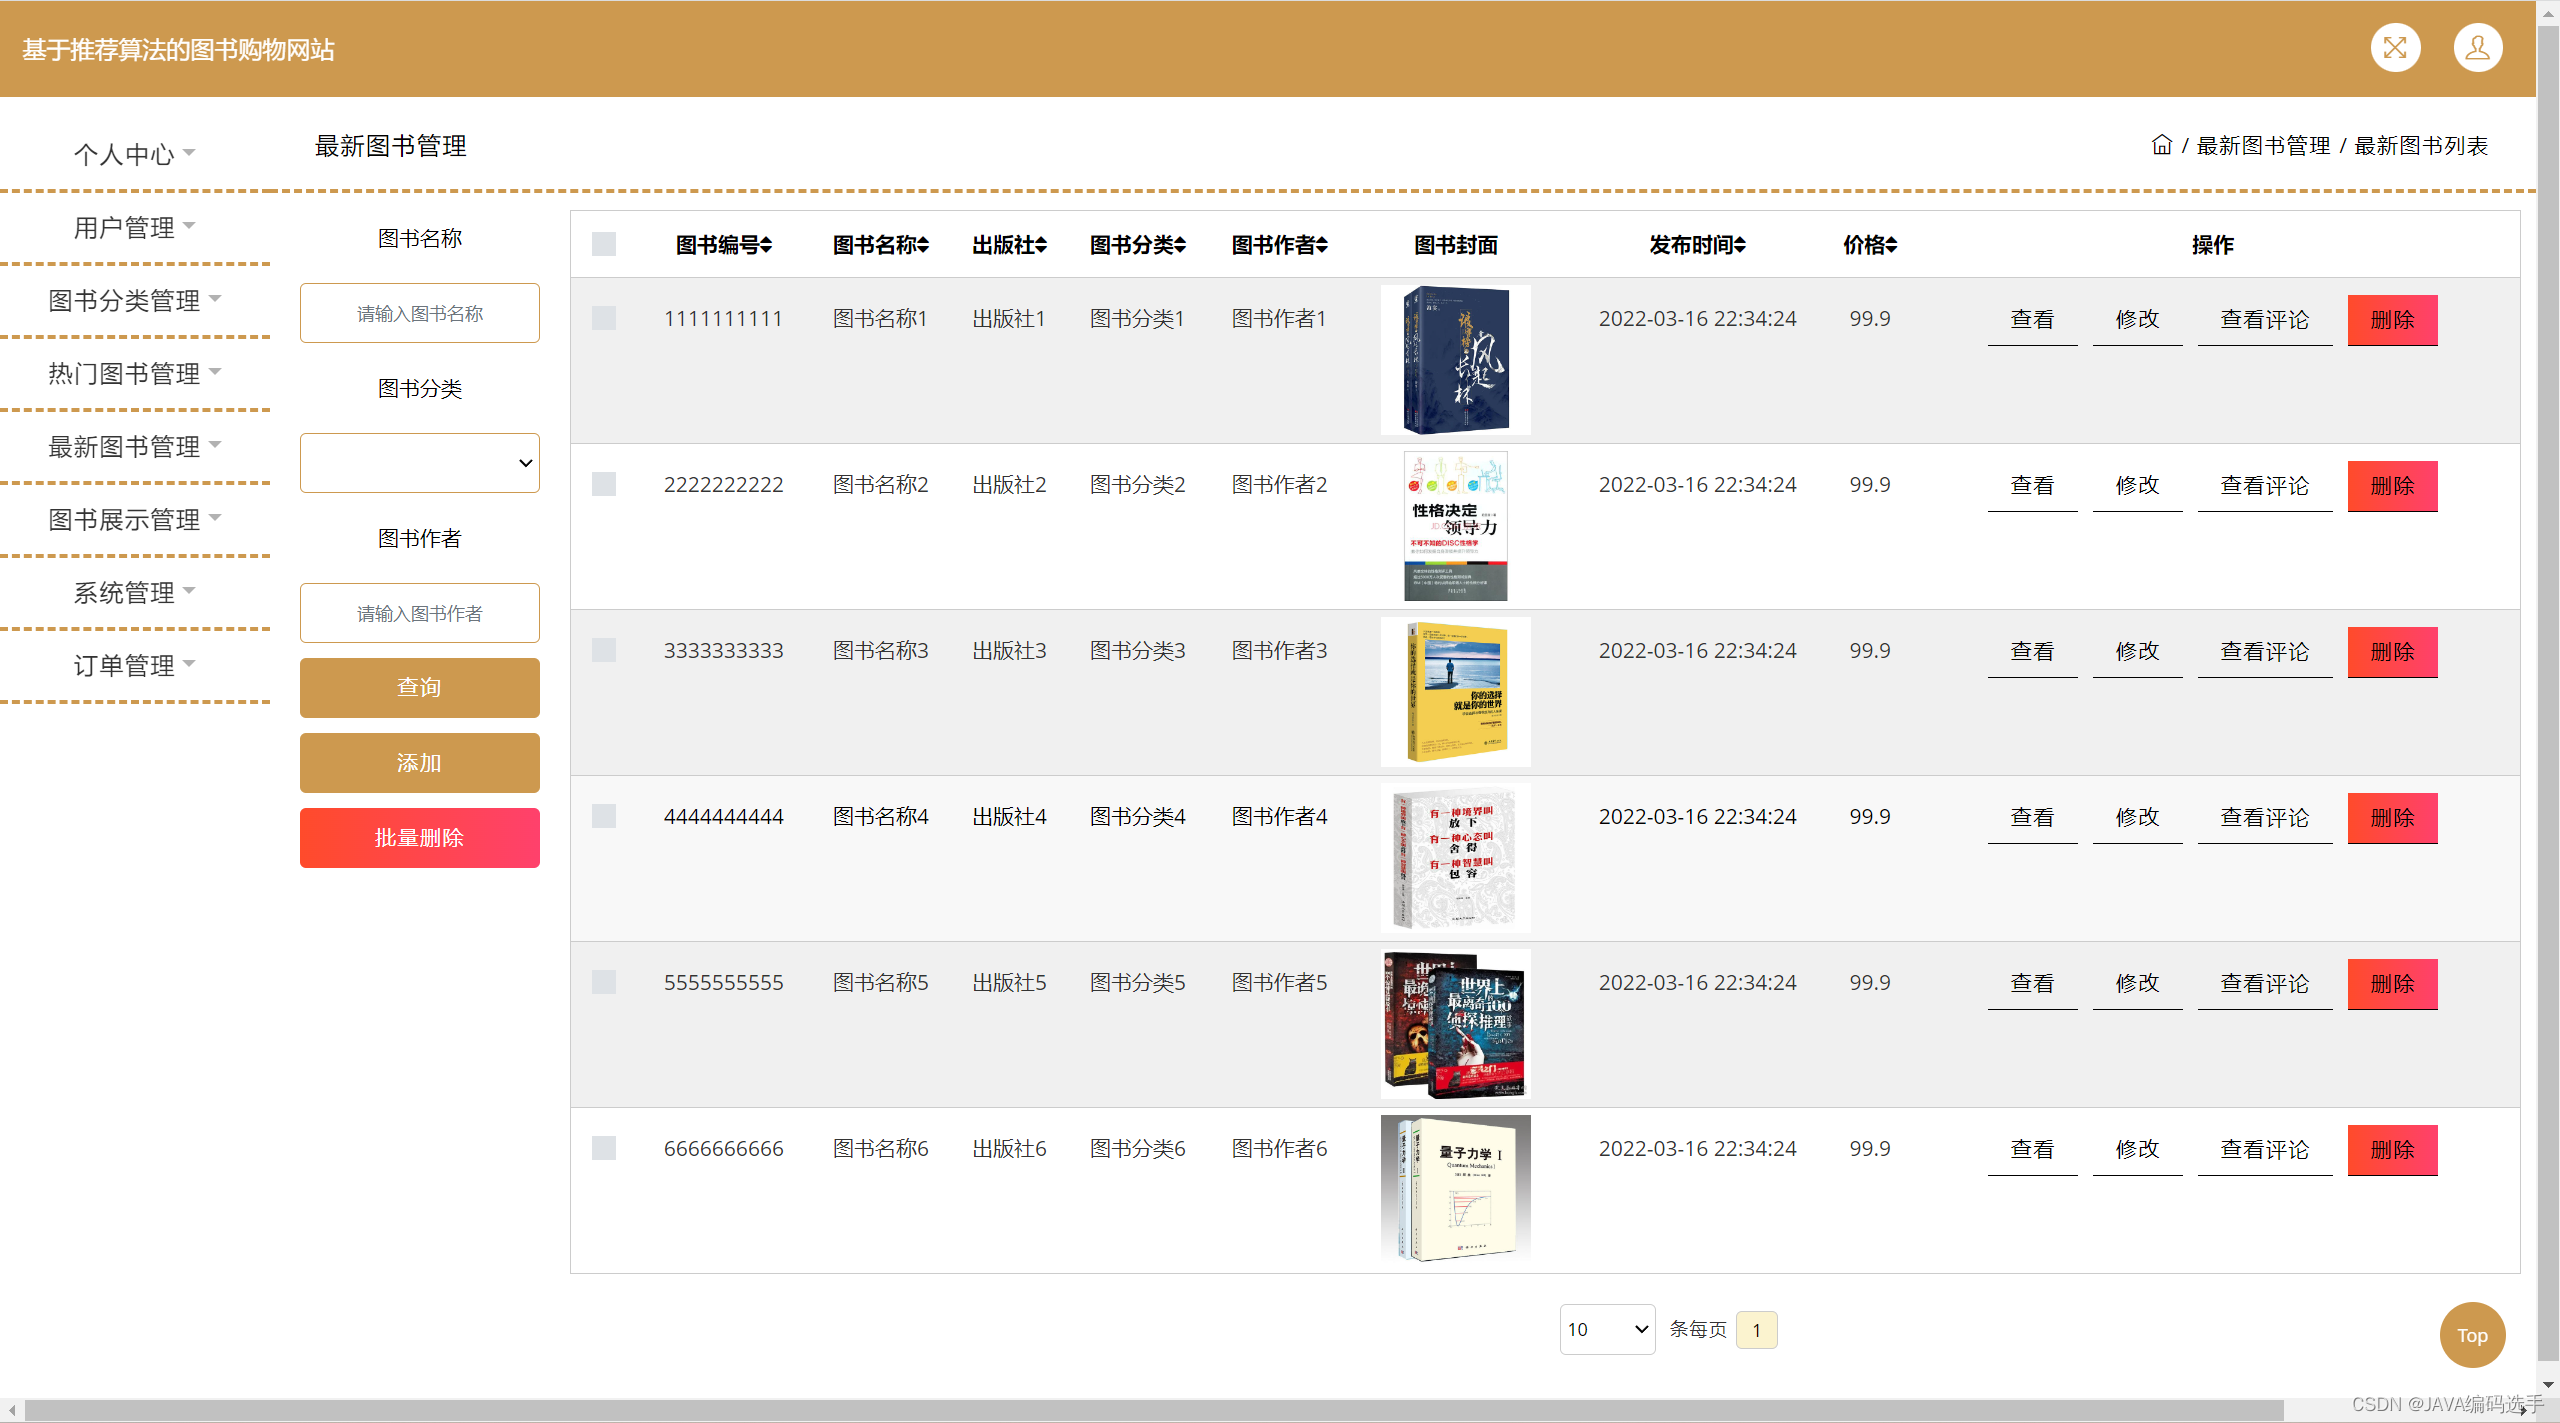Click 删除 for 图书名称2
Screen dimensions: 2560x1423
2392,486
